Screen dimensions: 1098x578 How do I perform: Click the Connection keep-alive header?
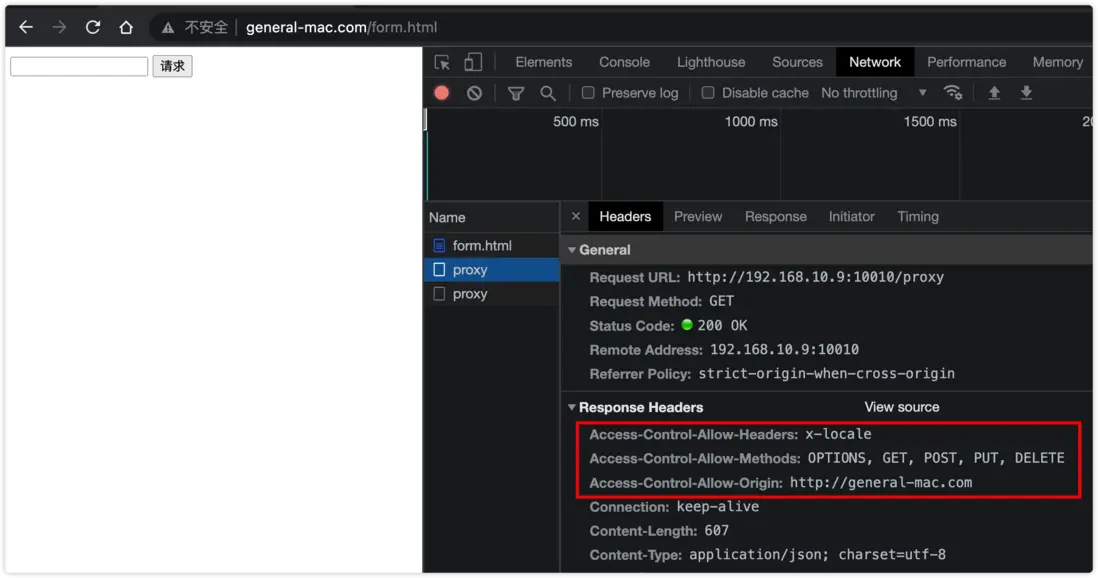(x=674, y=507)
